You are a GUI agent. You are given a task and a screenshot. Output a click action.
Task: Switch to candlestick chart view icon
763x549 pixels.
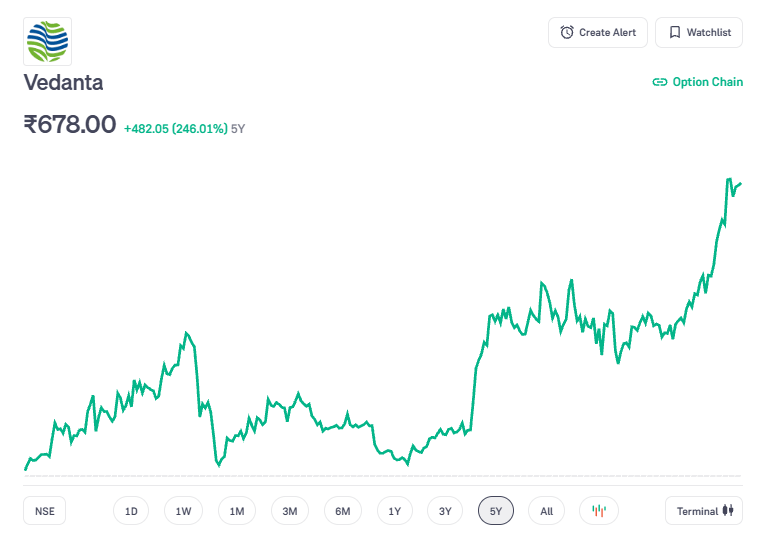tap(598, 511)
